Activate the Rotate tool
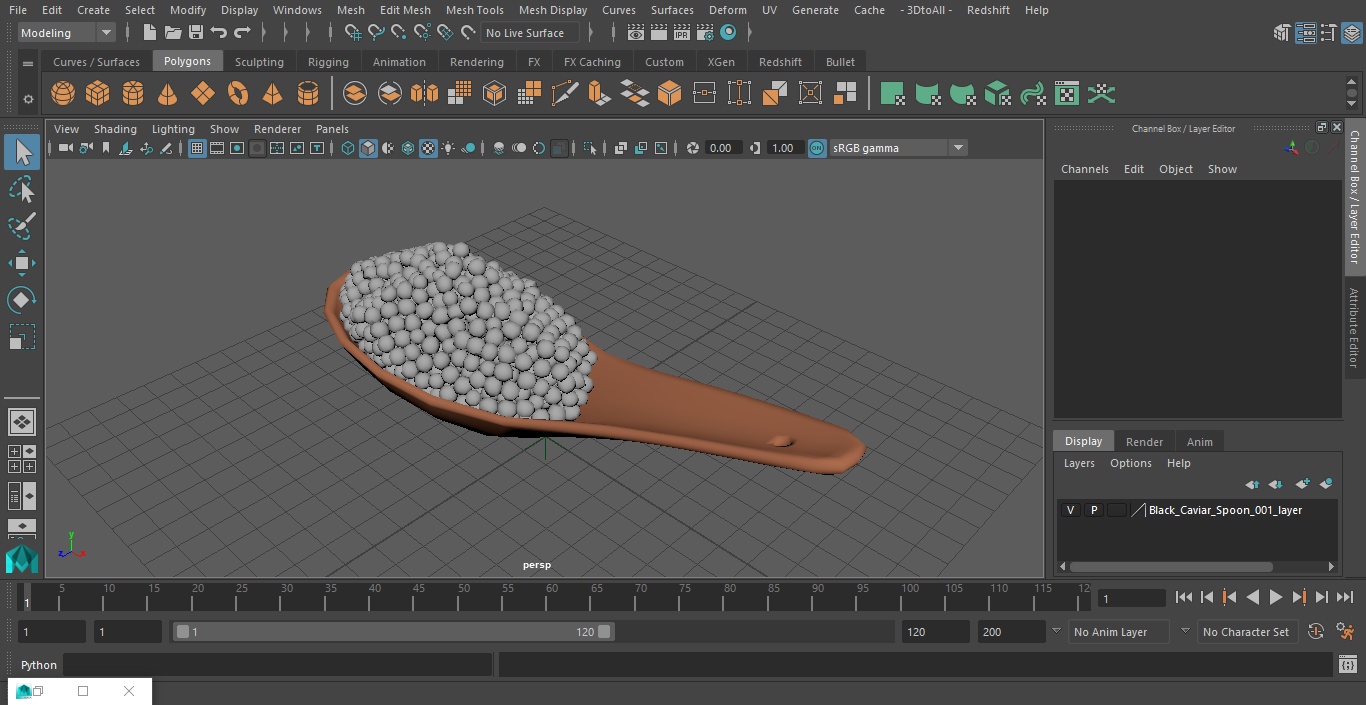This screenshot has height=705, width=1366. coord(22,300)
